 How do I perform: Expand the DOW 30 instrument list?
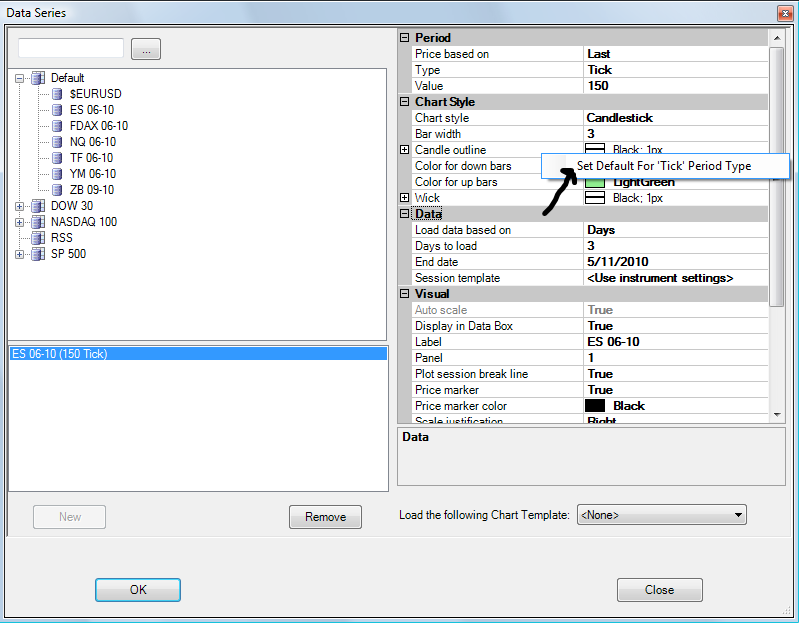point(19,206)
